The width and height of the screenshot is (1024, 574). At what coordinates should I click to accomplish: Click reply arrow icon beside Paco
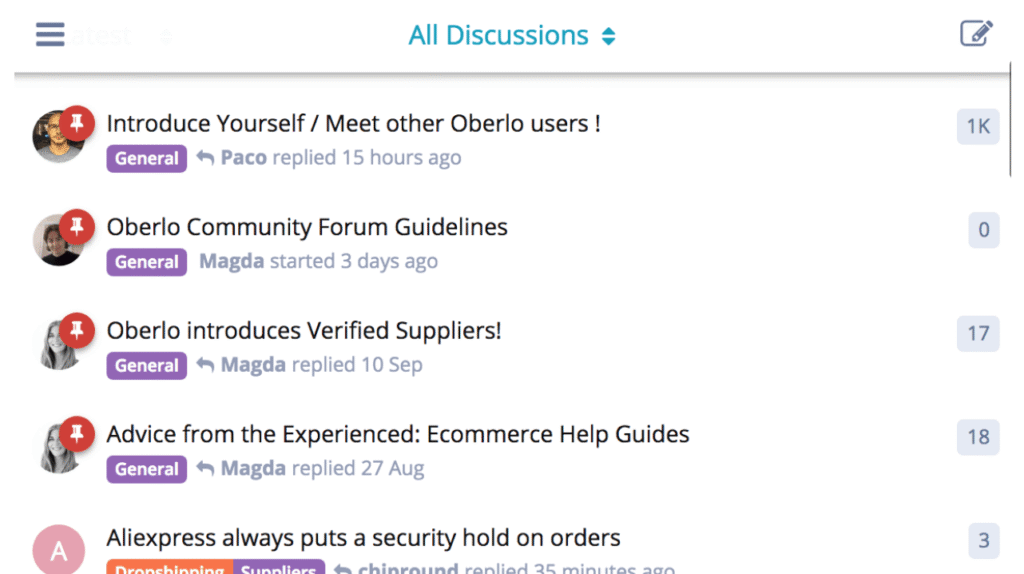[206, 158]
